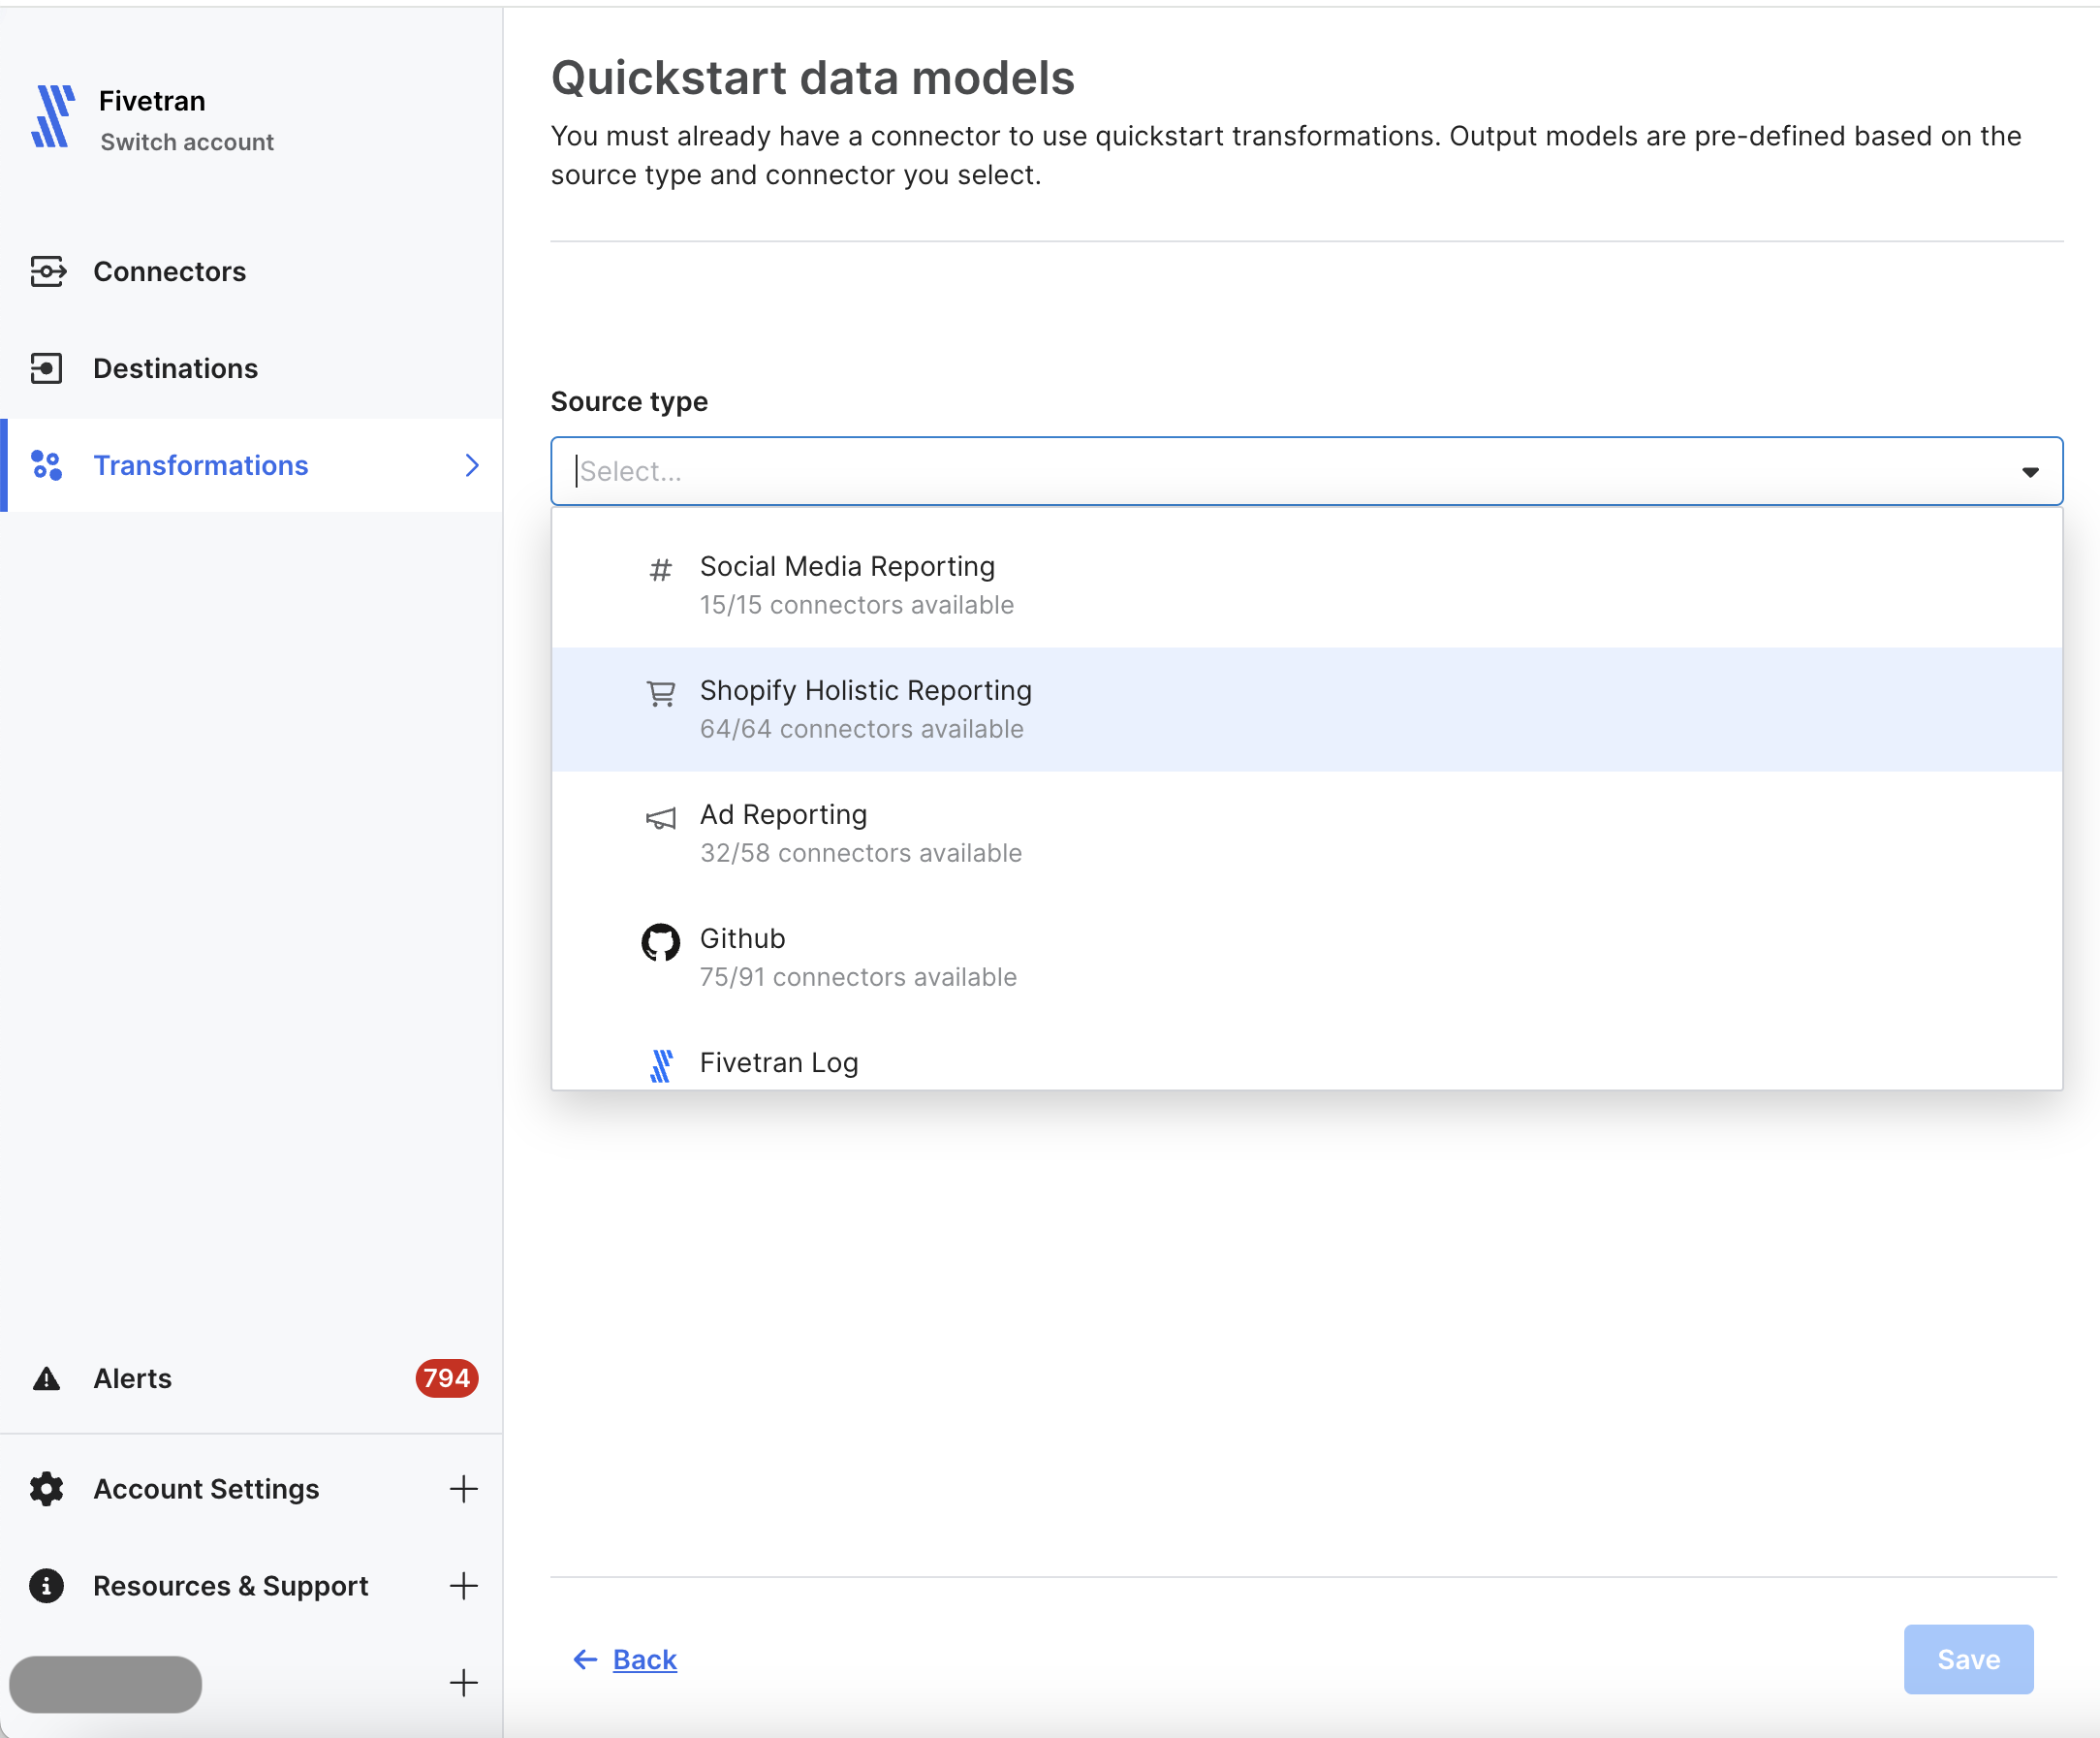Click the Fivetran Log icon in the list
This screenshot has width=2100, height=1738.
tap(660, 1066)
